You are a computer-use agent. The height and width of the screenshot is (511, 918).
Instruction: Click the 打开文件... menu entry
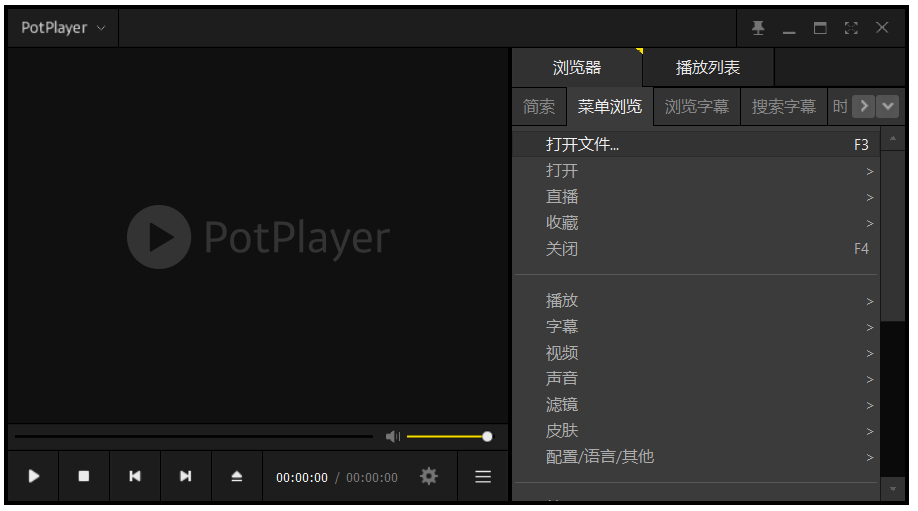[x=696, y=145]
